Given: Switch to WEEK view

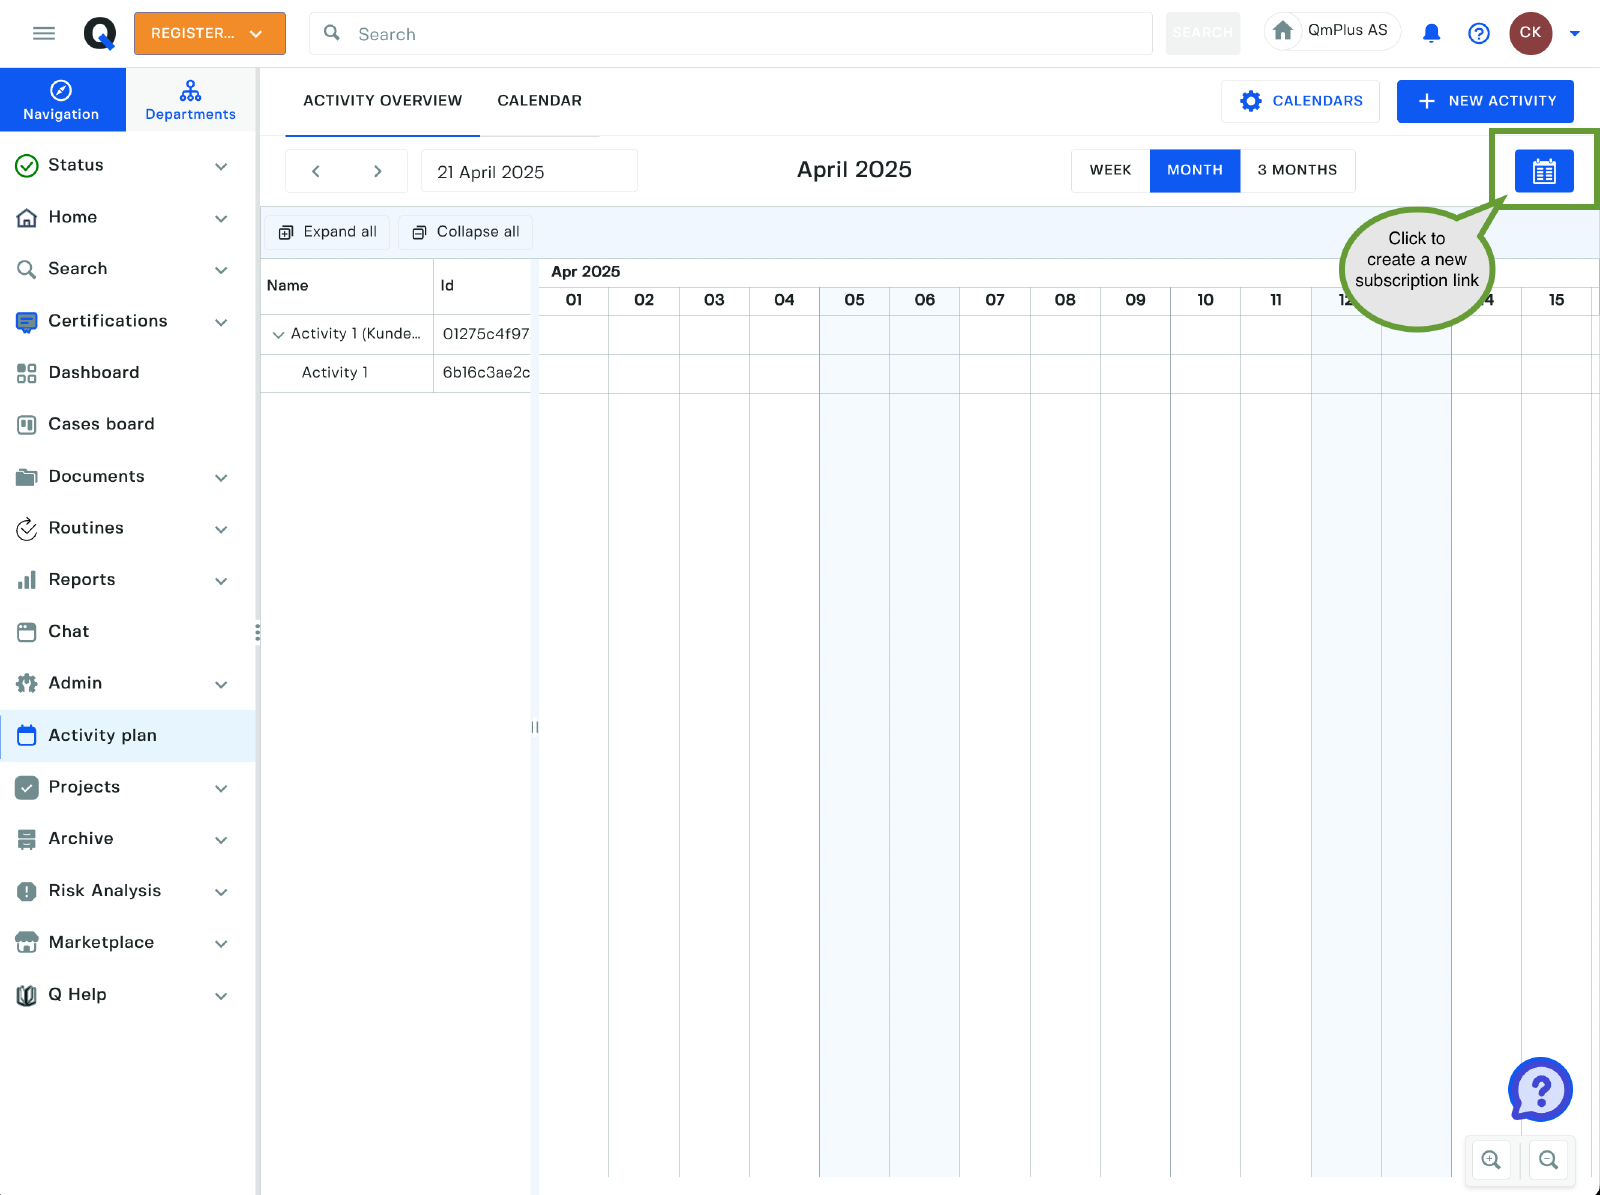Looking at the screenshot, I should 1110,171.
